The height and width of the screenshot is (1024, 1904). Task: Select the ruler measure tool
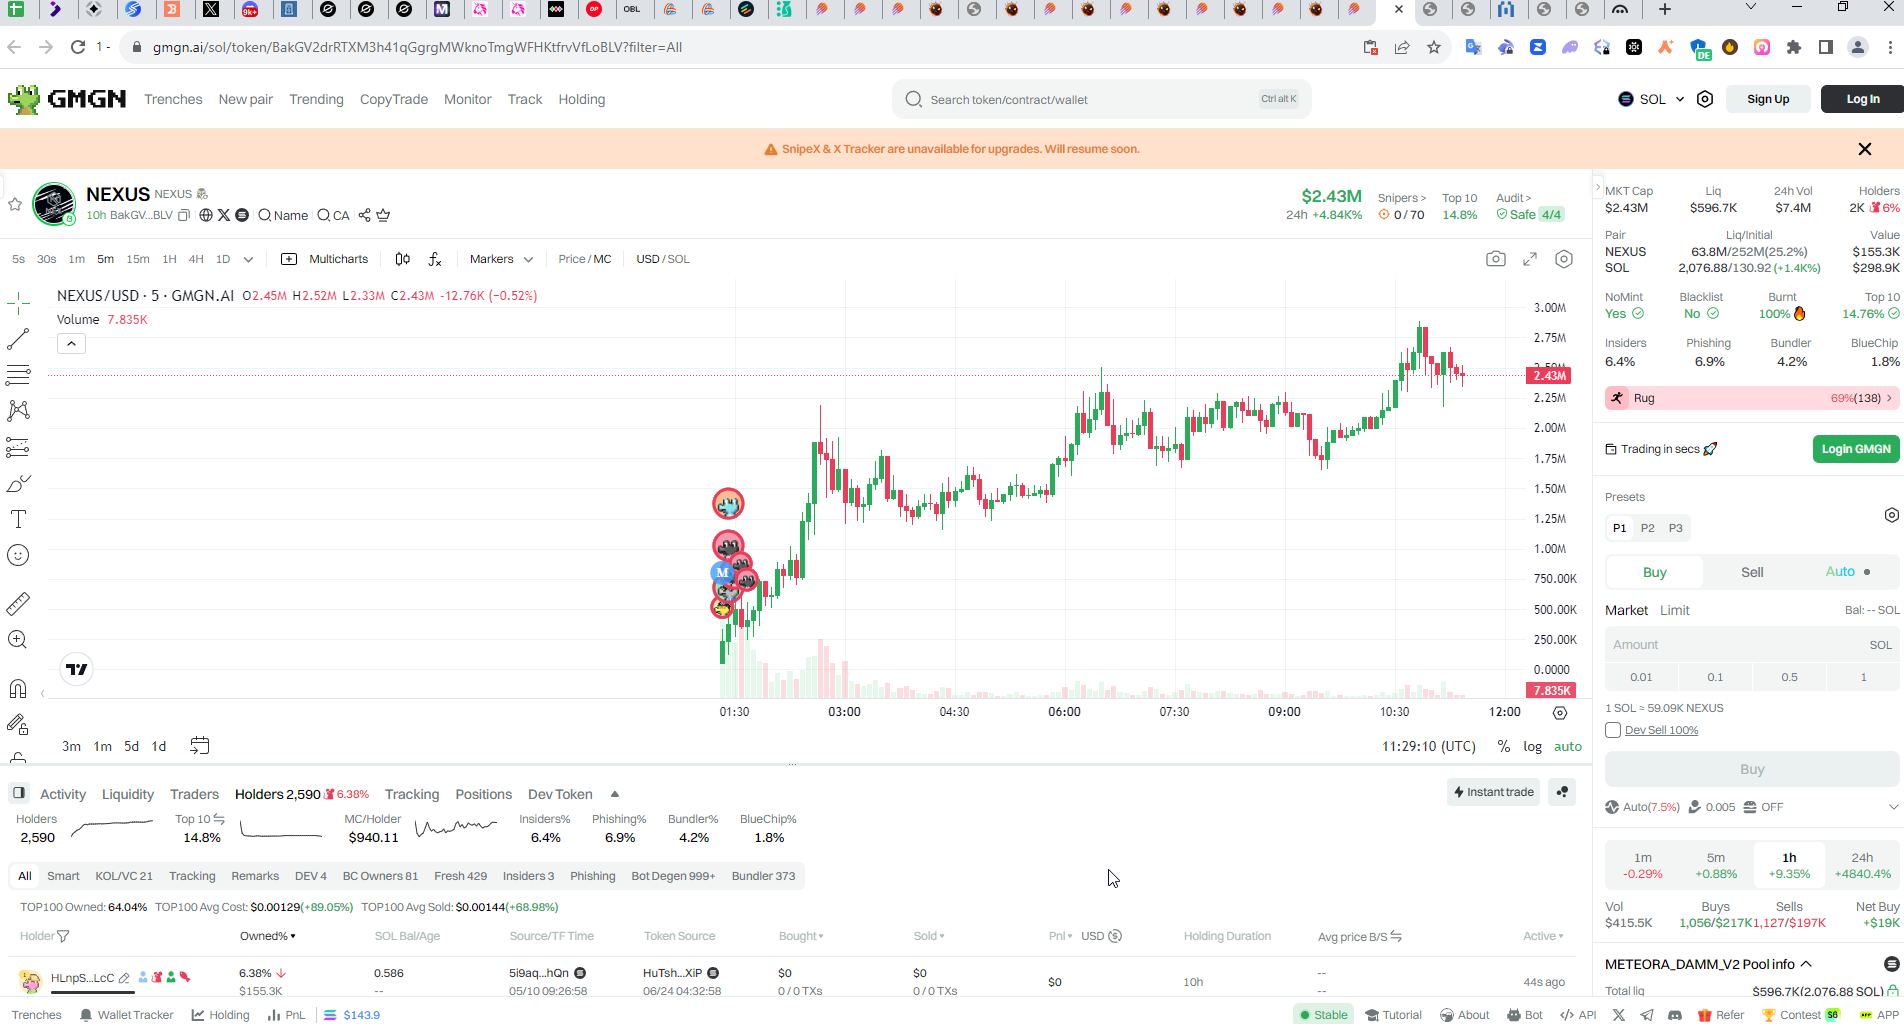18,604
